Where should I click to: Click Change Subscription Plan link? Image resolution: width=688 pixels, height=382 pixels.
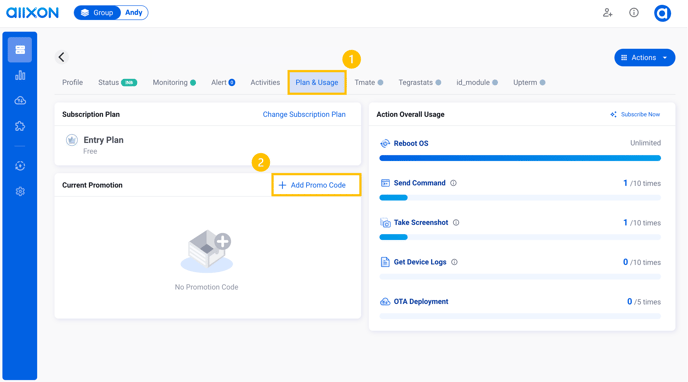(x=304, y=114)
